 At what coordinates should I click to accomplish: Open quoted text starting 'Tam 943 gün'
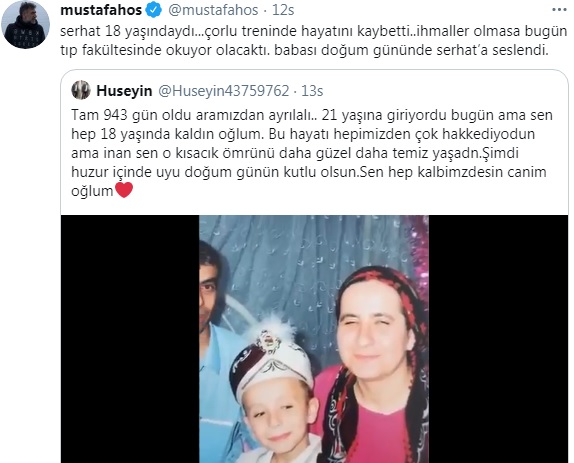click(312, 153)
